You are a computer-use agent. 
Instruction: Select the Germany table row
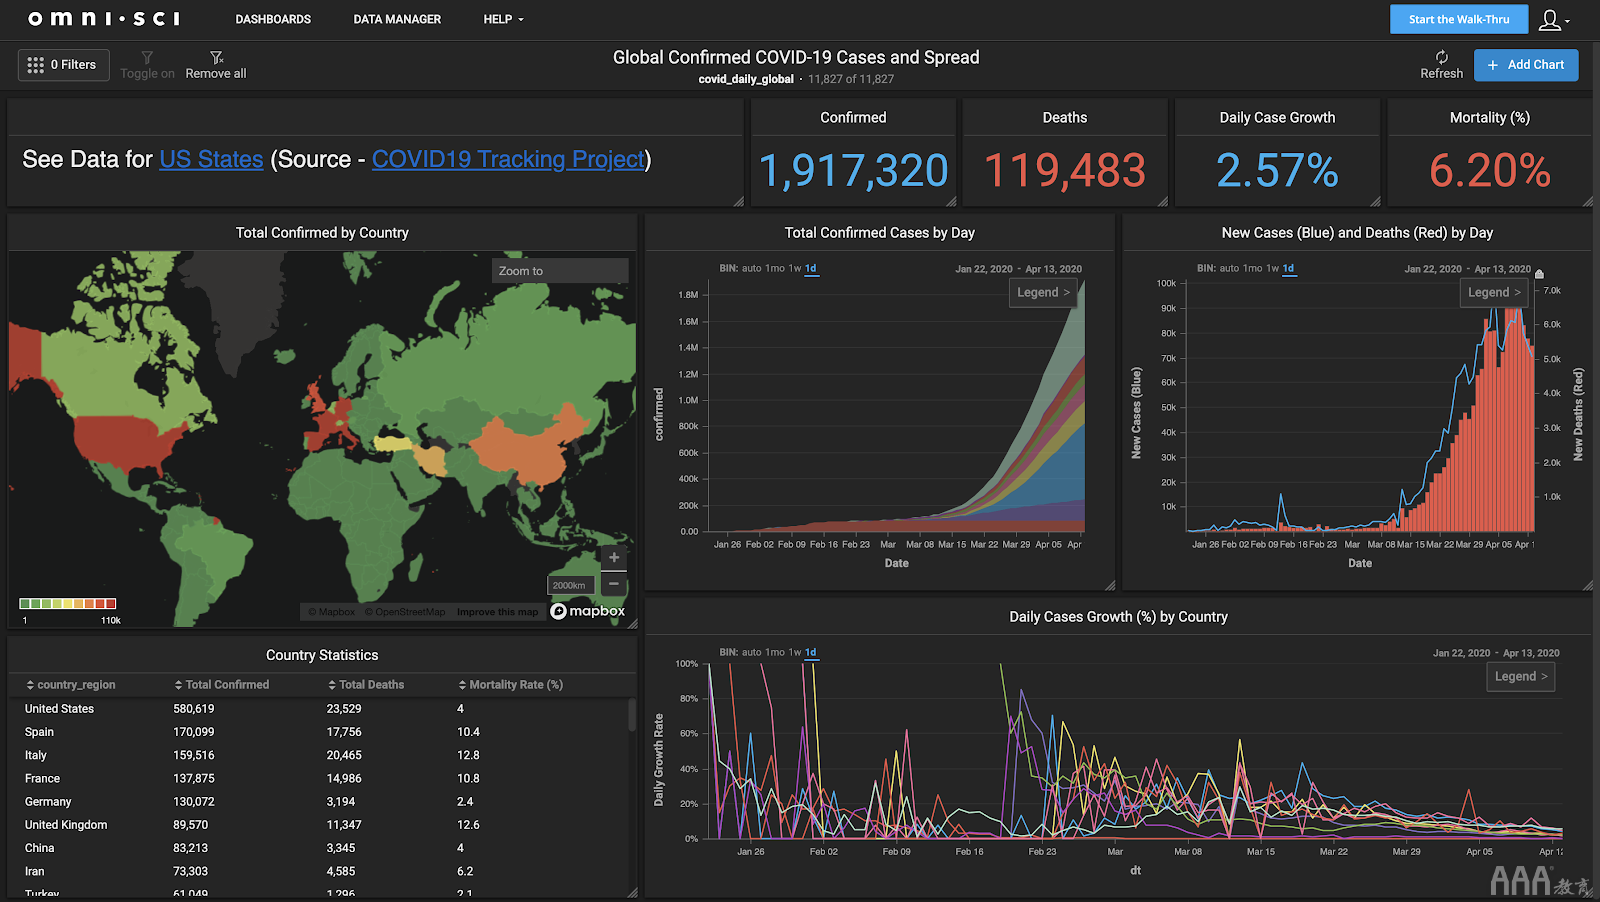pyautogui.click(x=318, y=802)
